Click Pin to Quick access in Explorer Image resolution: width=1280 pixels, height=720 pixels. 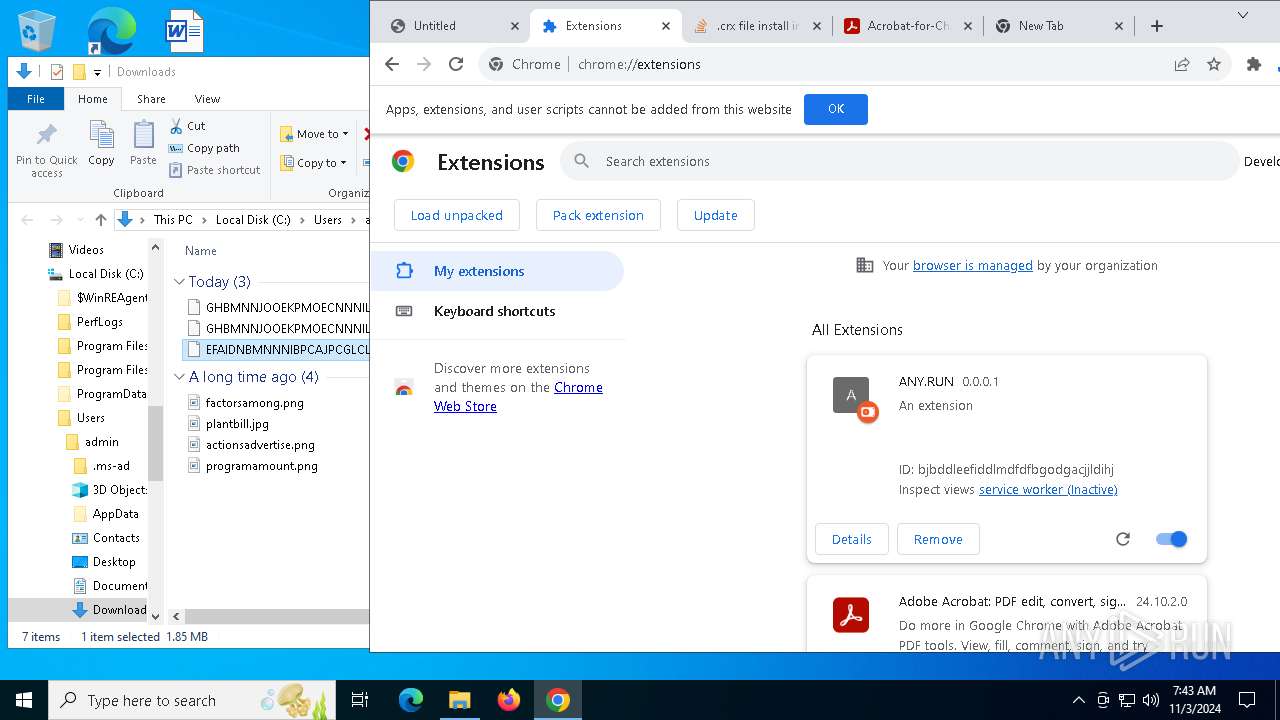47,150
